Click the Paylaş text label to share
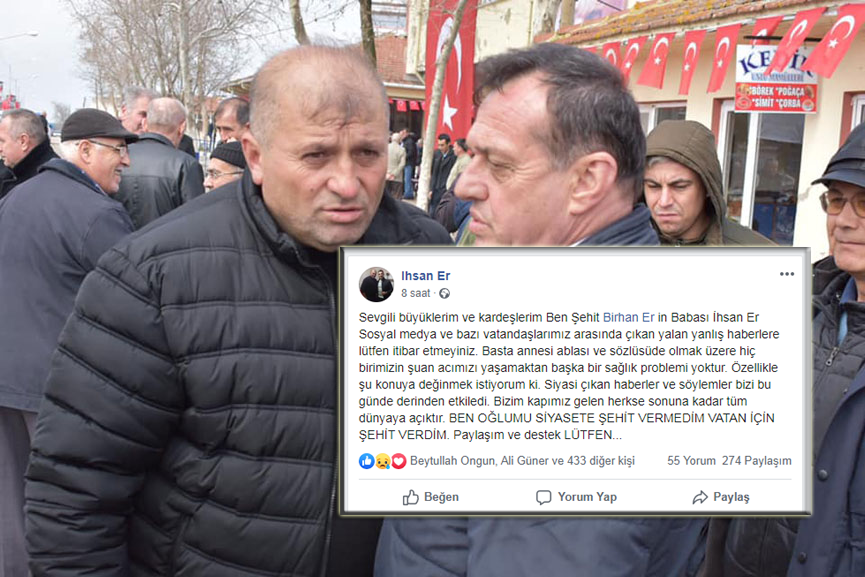The width and height of the screenshot is (865, 577). (x=731, y=498)
